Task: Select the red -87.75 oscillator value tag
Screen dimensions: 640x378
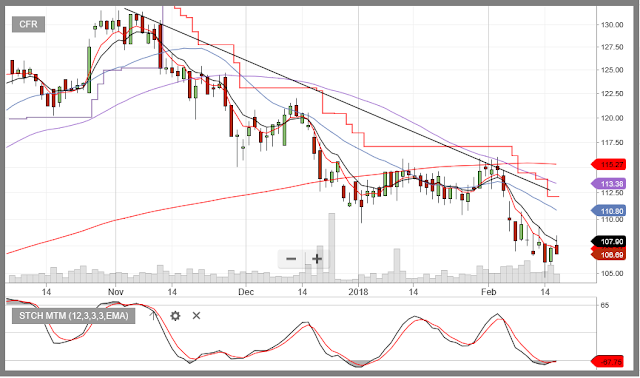Action: [x=609, y=362]
